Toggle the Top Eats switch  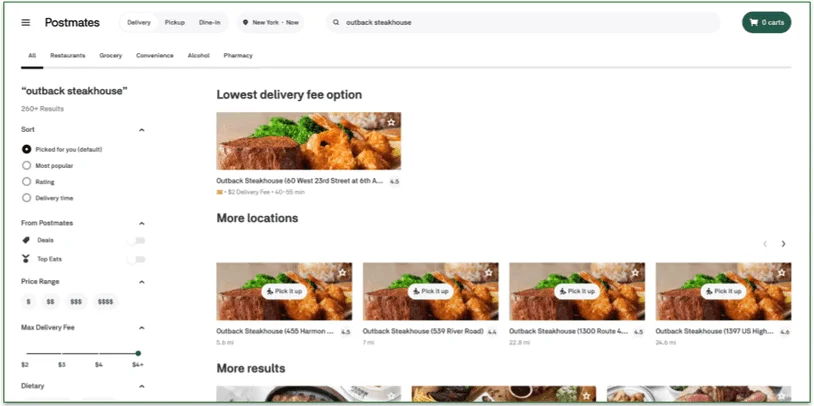[137, 259]
